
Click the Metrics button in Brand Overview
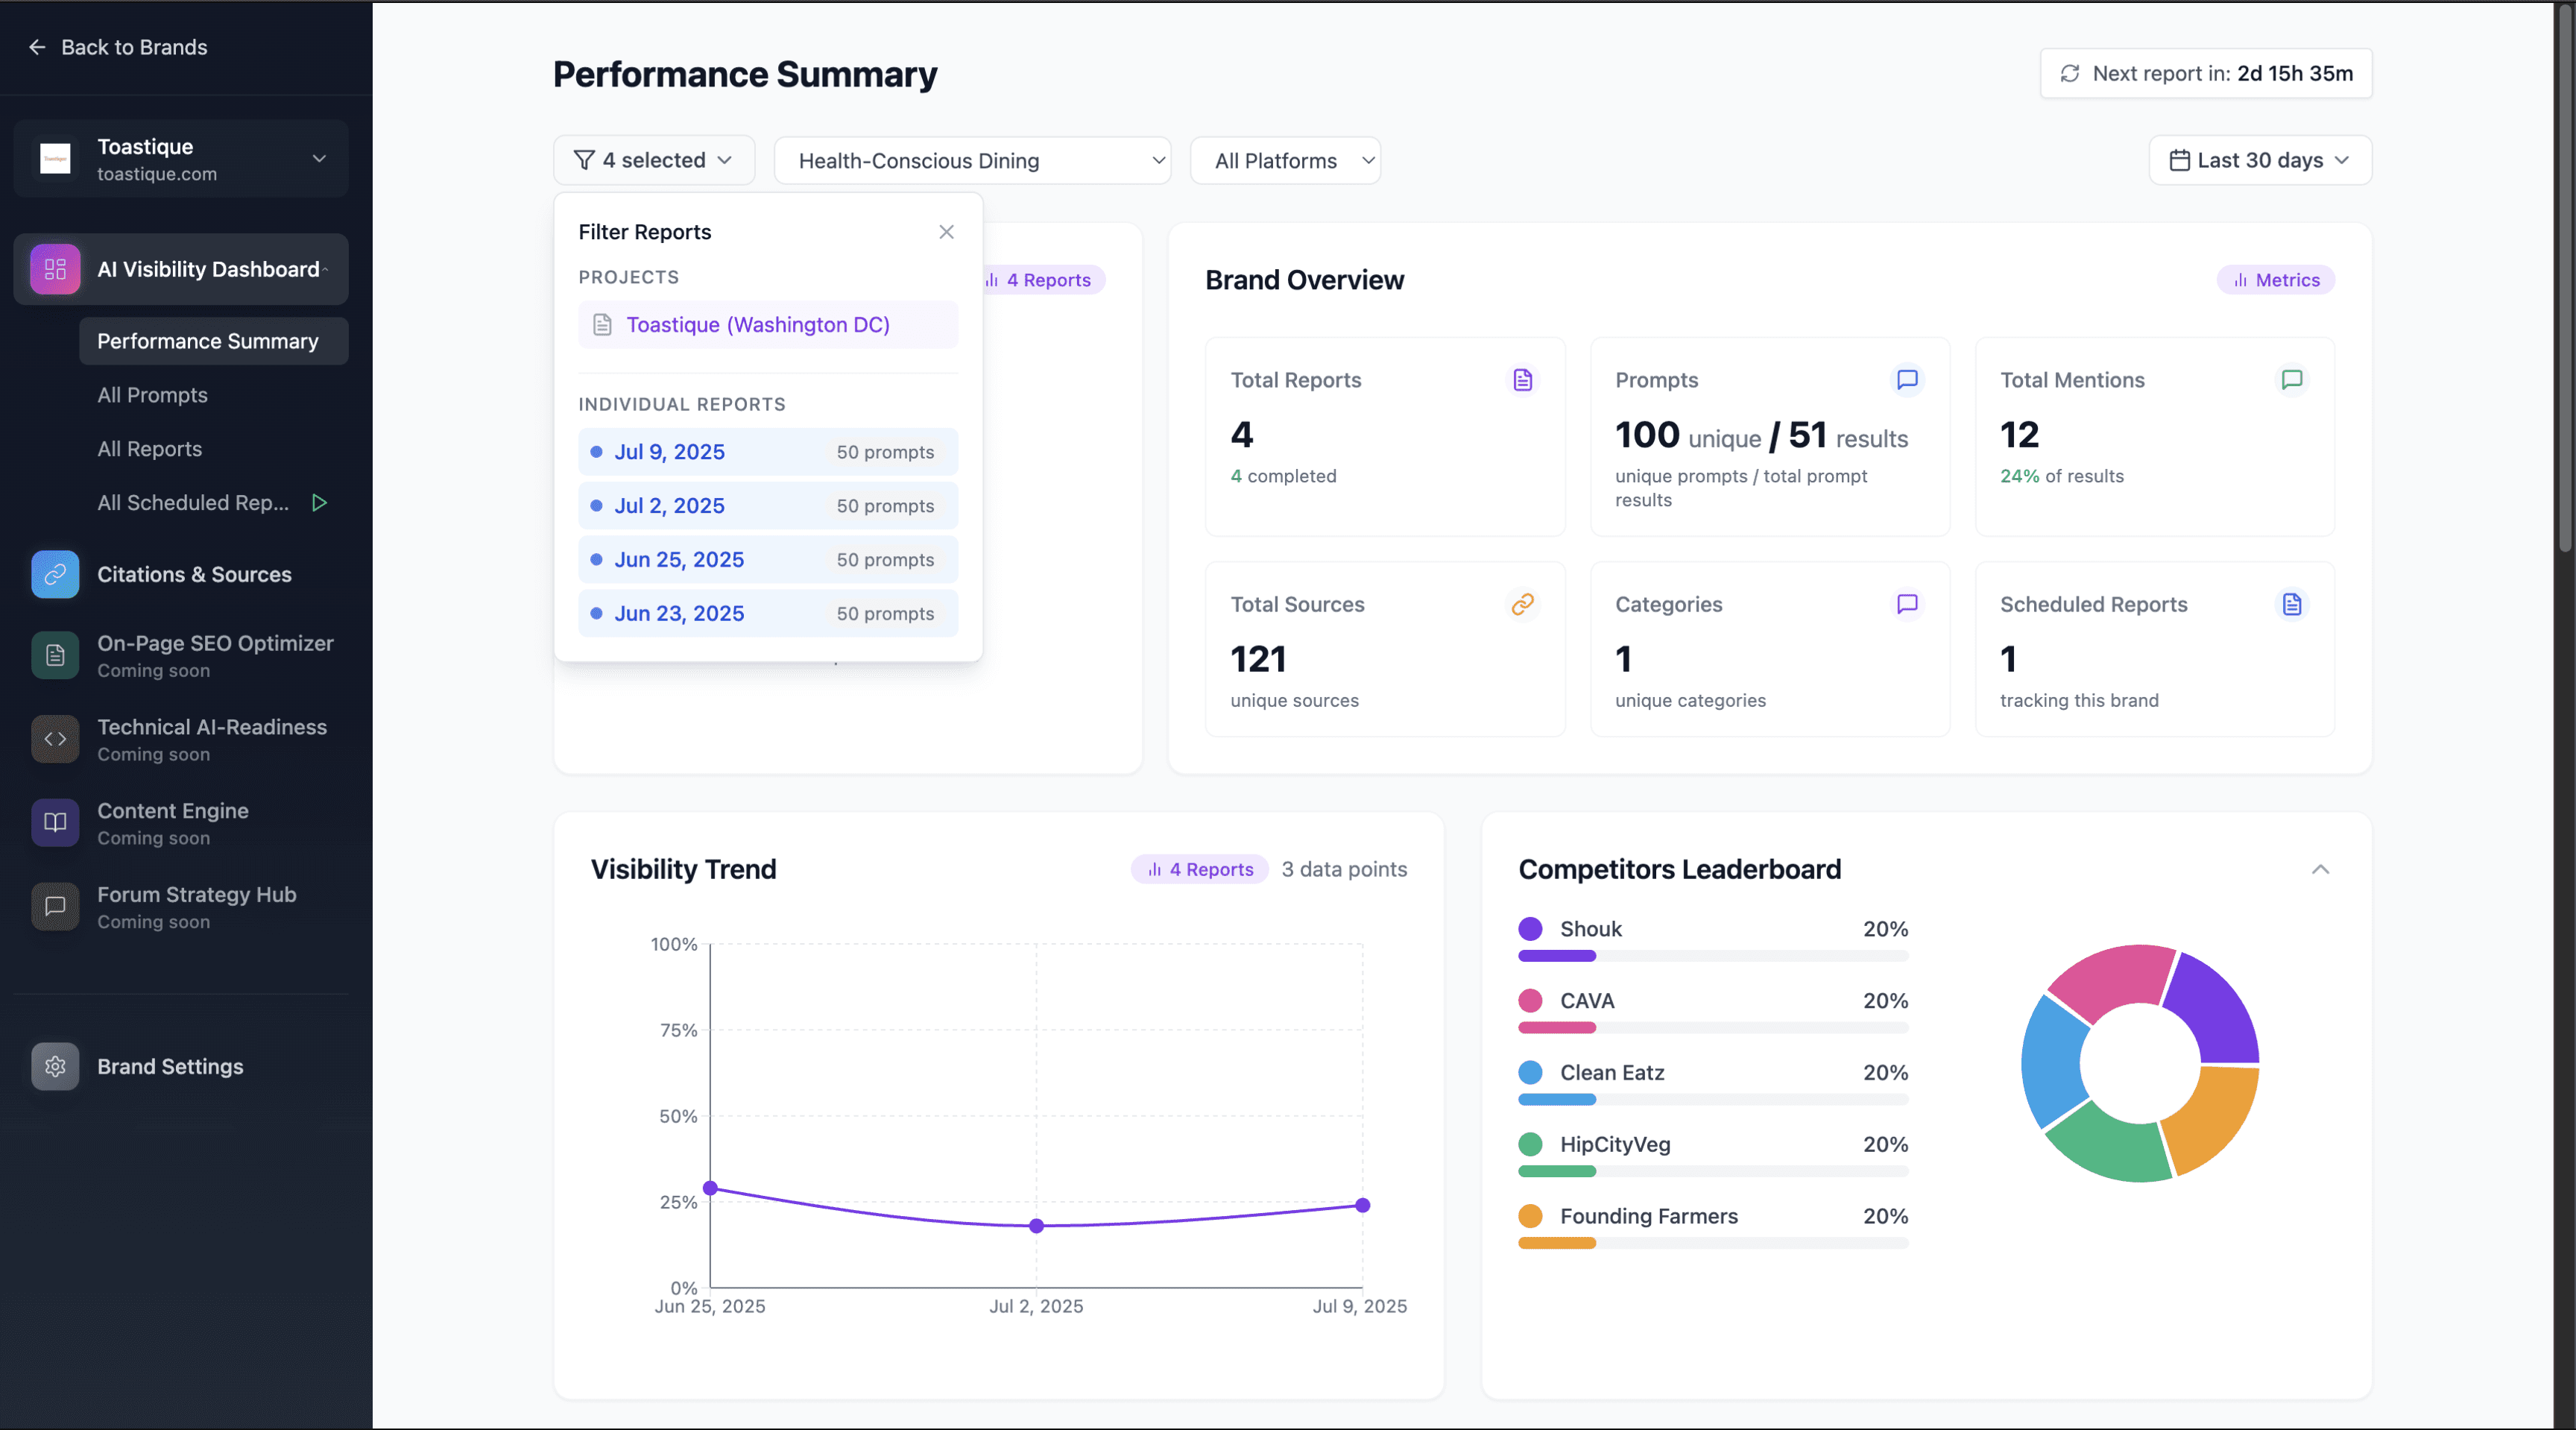2275,280
